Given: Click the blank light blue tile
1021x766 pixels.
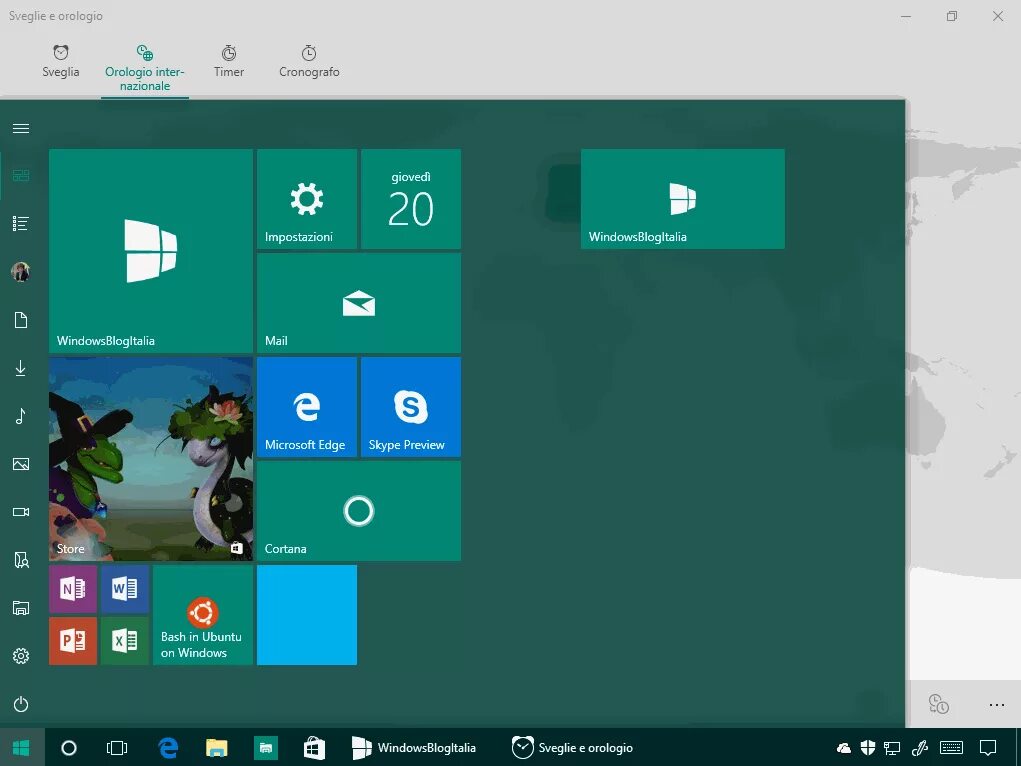Looking at the screenshot, I should [307, 615].
